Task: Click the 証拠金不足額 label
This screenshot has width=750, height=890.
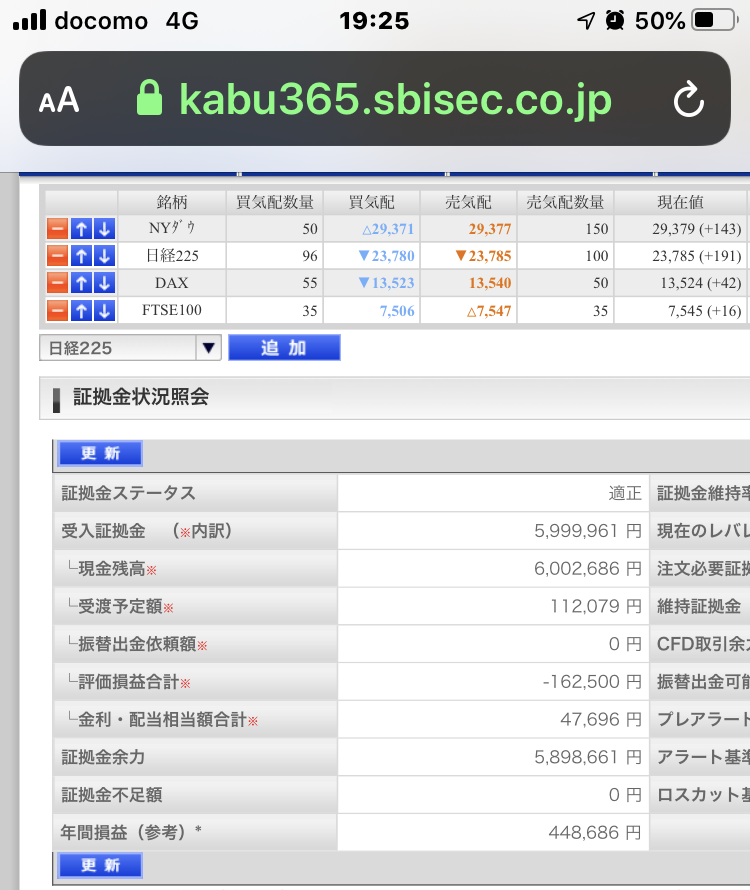Action: [112, 795]
